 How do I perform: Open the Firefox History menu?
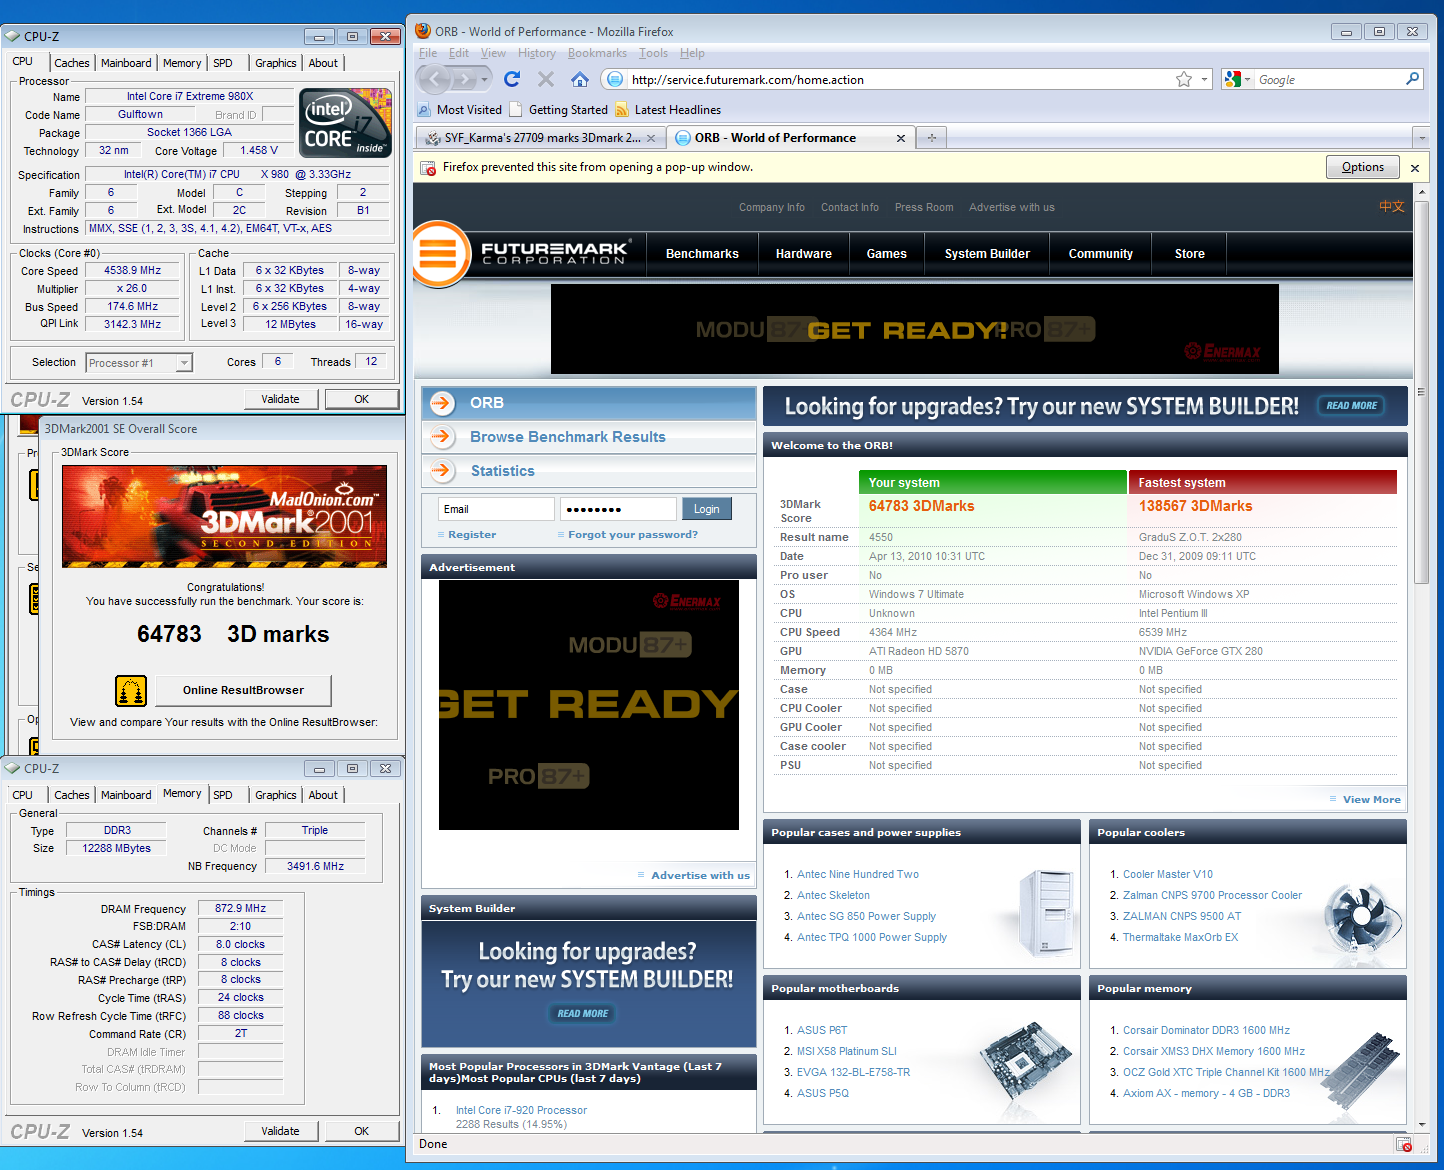[x=537, y=53]
